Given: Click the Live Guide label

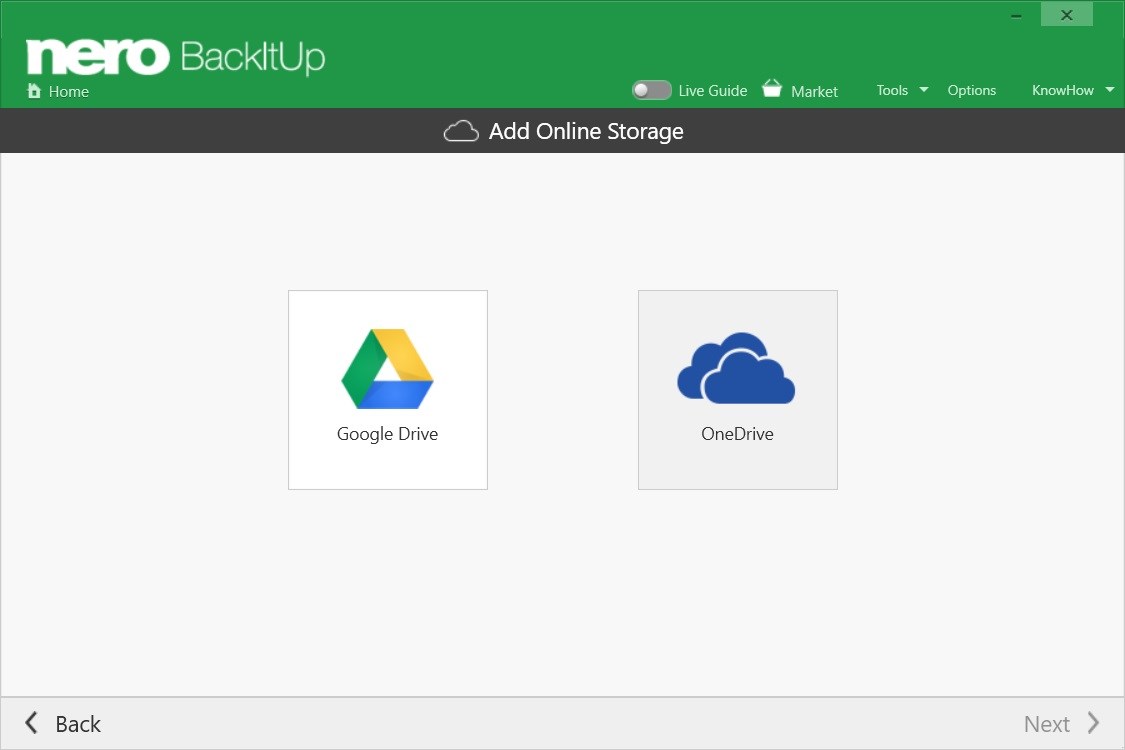Looking at the screenshot, I should point(712,90).
